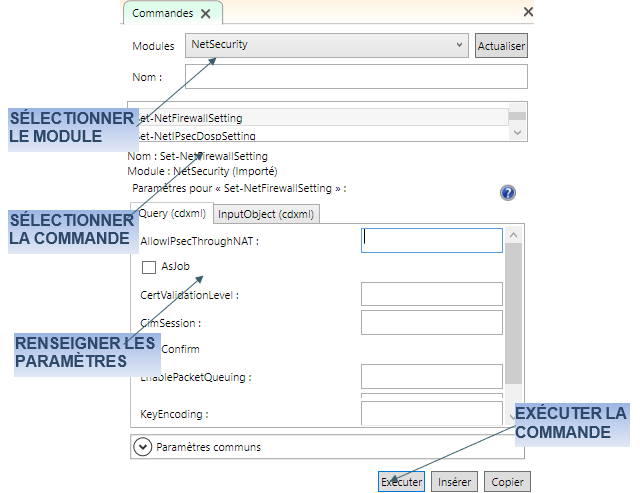Screen dimensions: 640x493
Task: Close the Commandes tab with its X
Action: [x=206, y=13]
